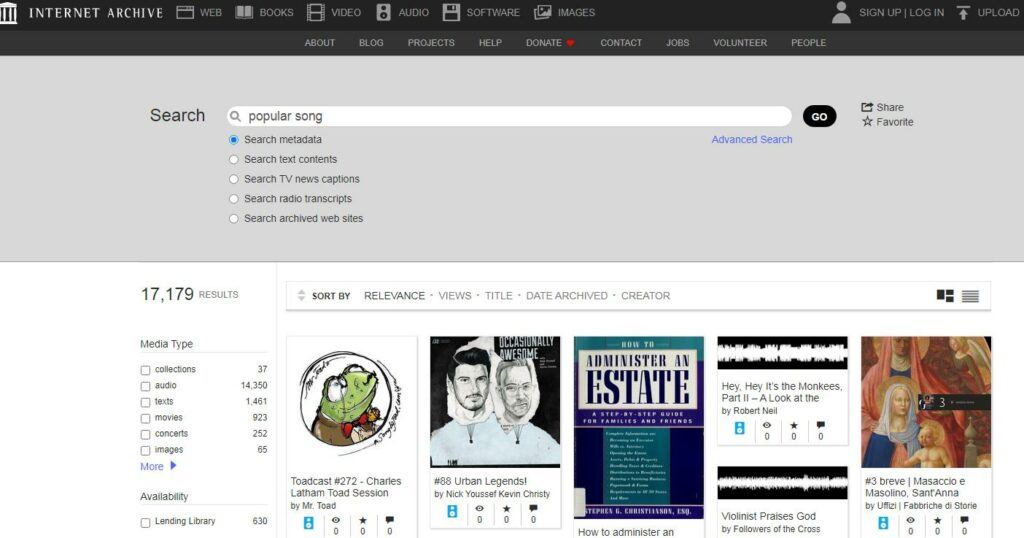Open the Volunteer menu item

coord(740,42)
